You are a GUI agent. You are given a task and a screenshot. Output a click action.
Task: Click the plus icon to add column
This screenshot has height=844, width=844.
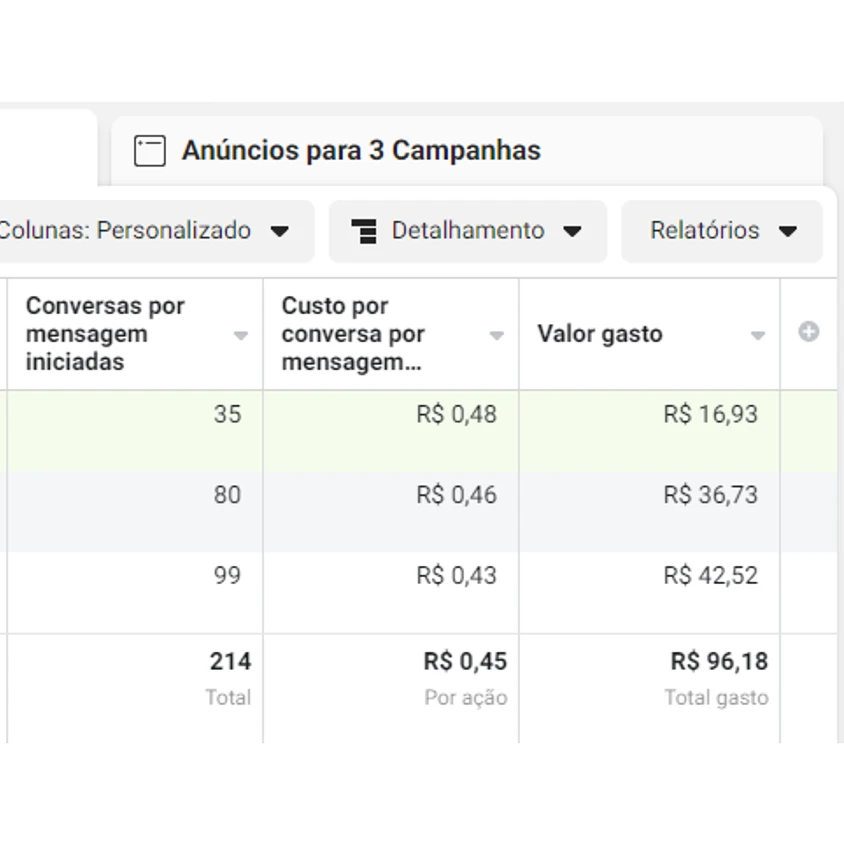click(808, 332)
